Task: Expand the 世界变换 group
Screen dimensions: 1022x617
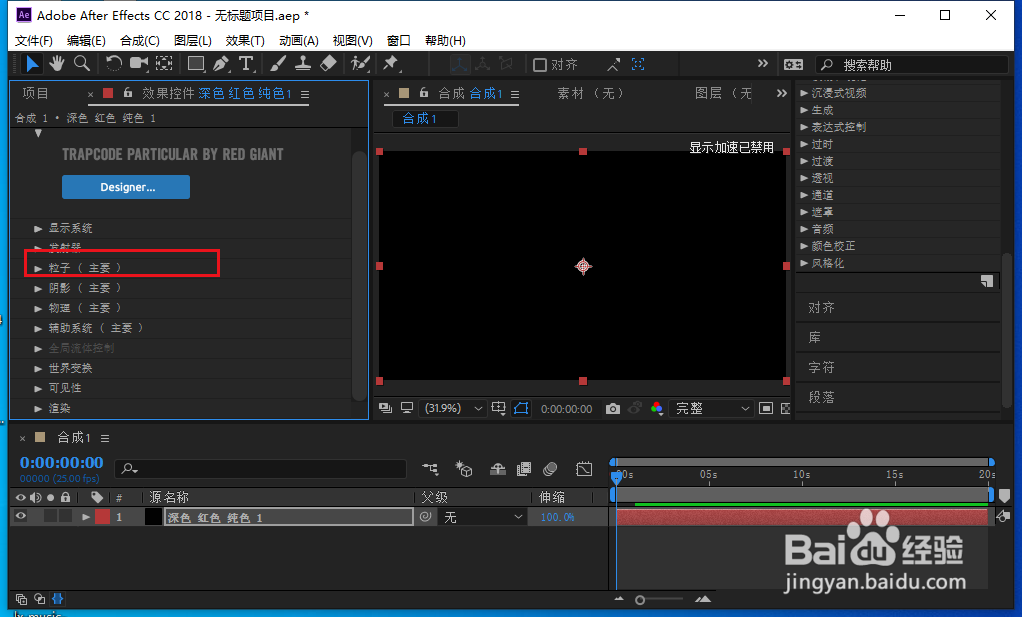Action: tap(38, 369)
